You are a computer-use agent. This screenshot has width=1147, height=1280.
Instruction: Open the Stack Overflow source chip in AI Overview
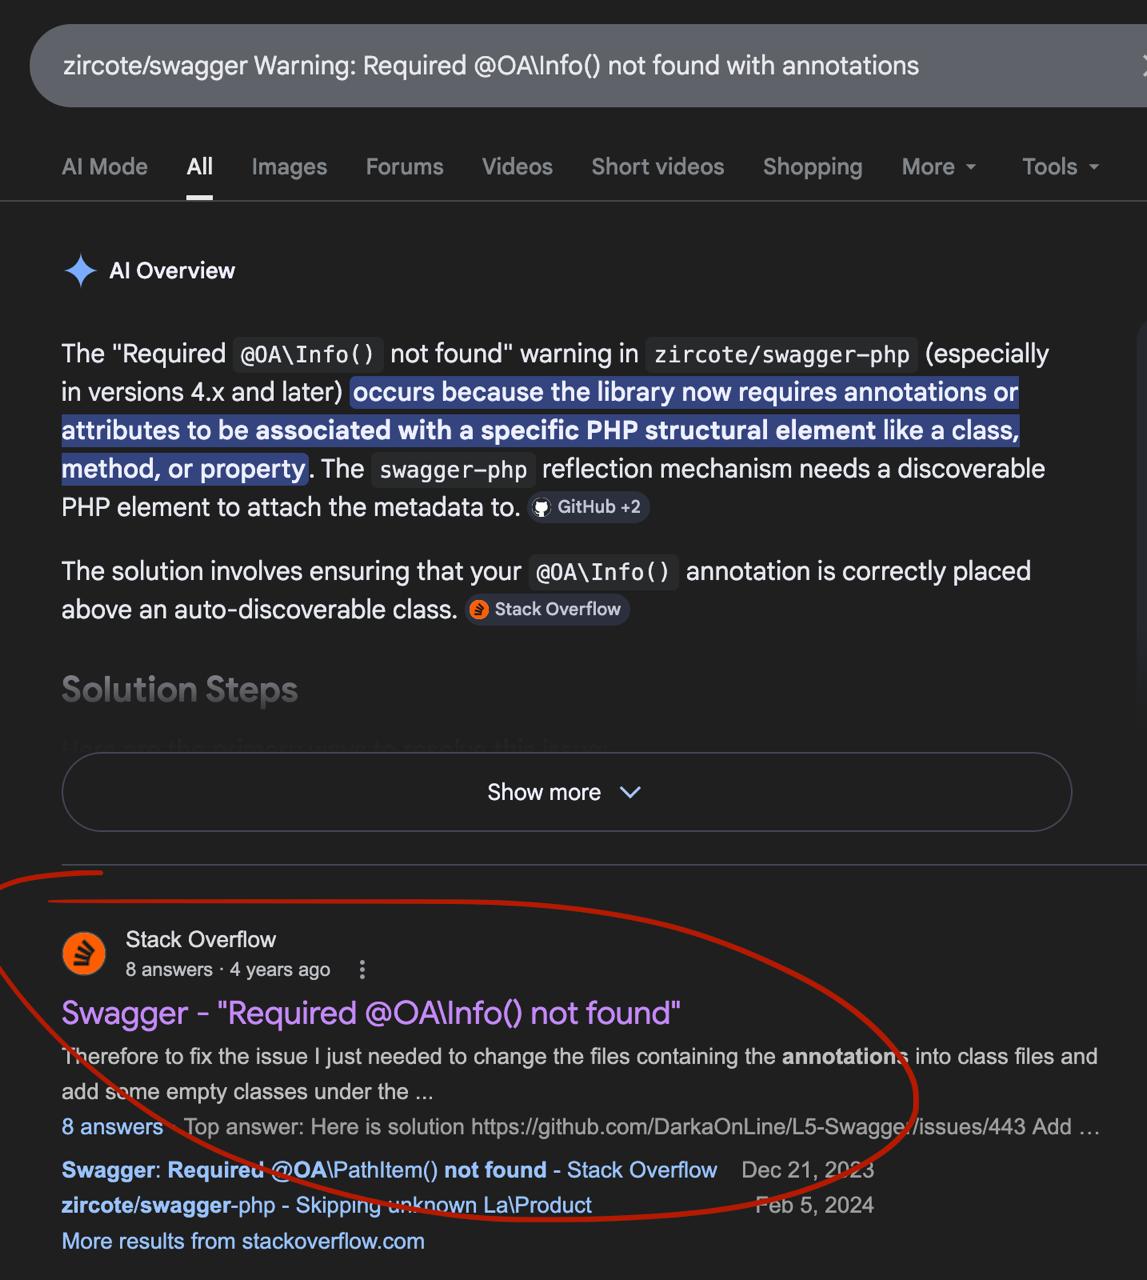(x=546, y=609)
